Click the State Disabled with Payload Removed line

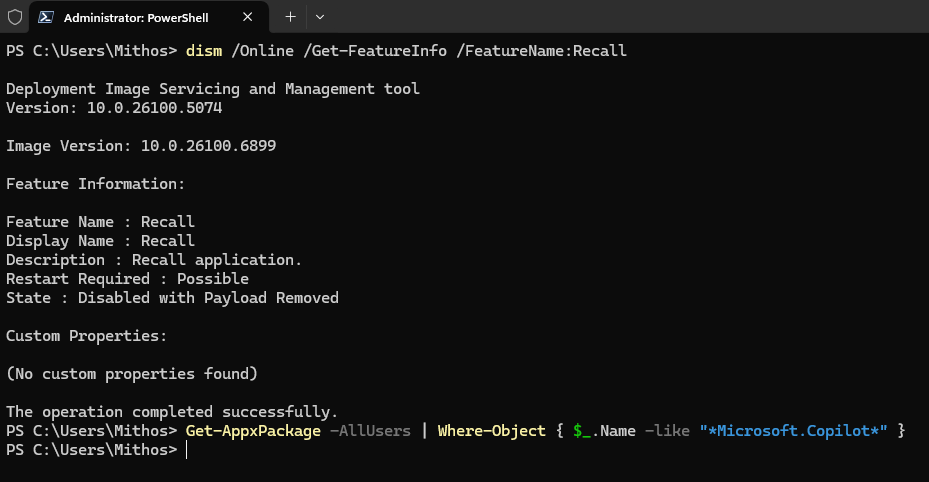pyautogui.click(x=172, y=298)
